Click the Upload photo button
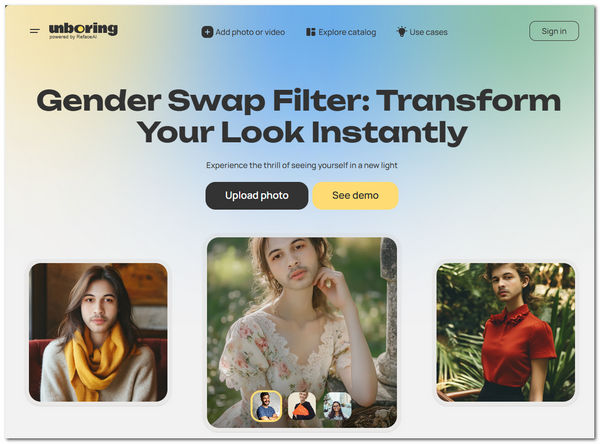 [x=257, y=196]
